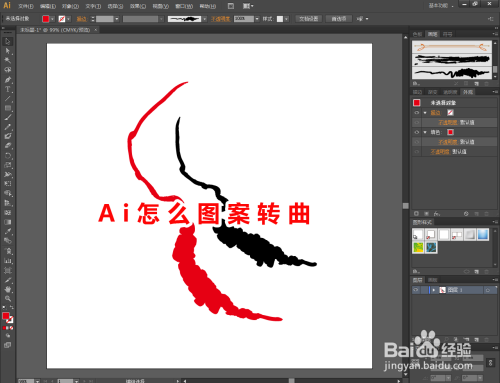The image size is (500, 383).
Task: Toggle stroke opacity row visibility in Appearance
Action: tap(416, 122)
